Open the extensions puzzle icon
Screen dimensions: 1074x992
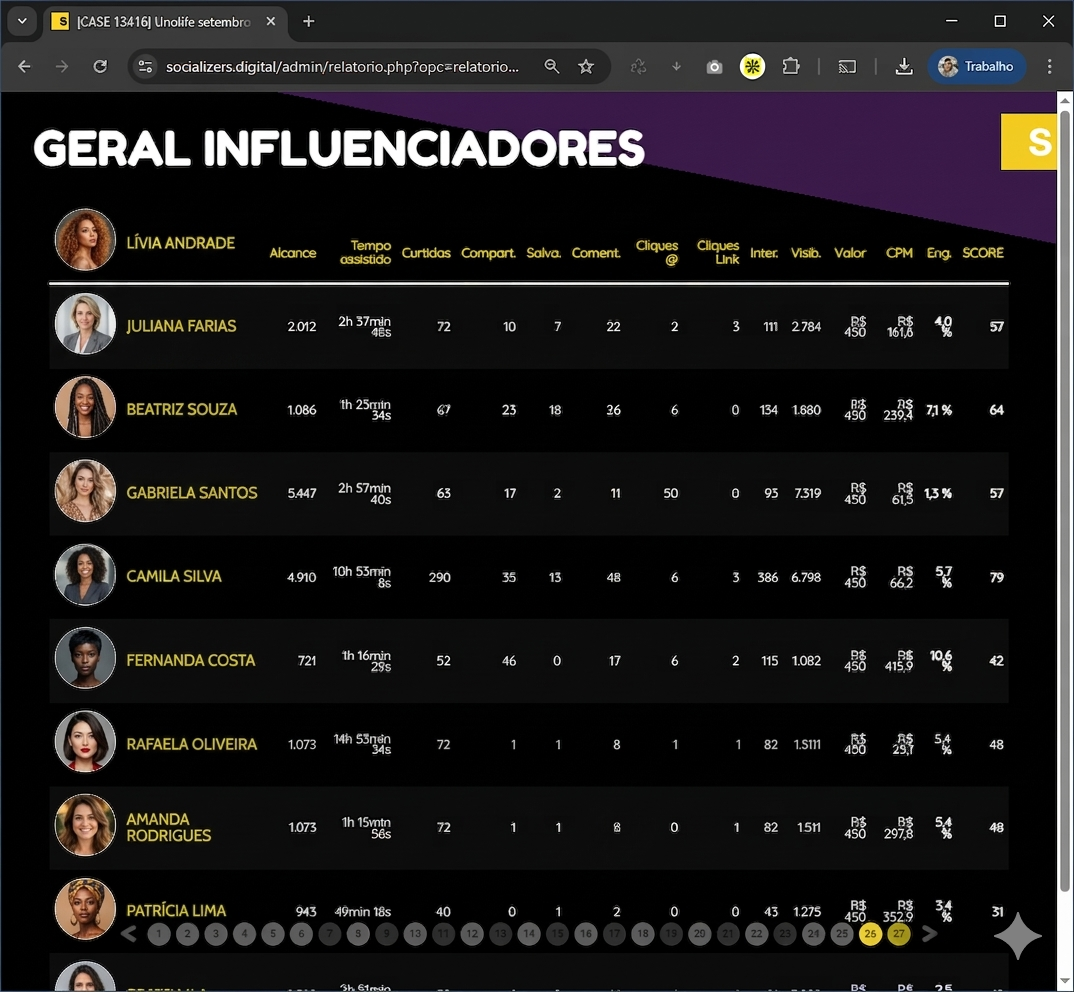tap(791, 67)
